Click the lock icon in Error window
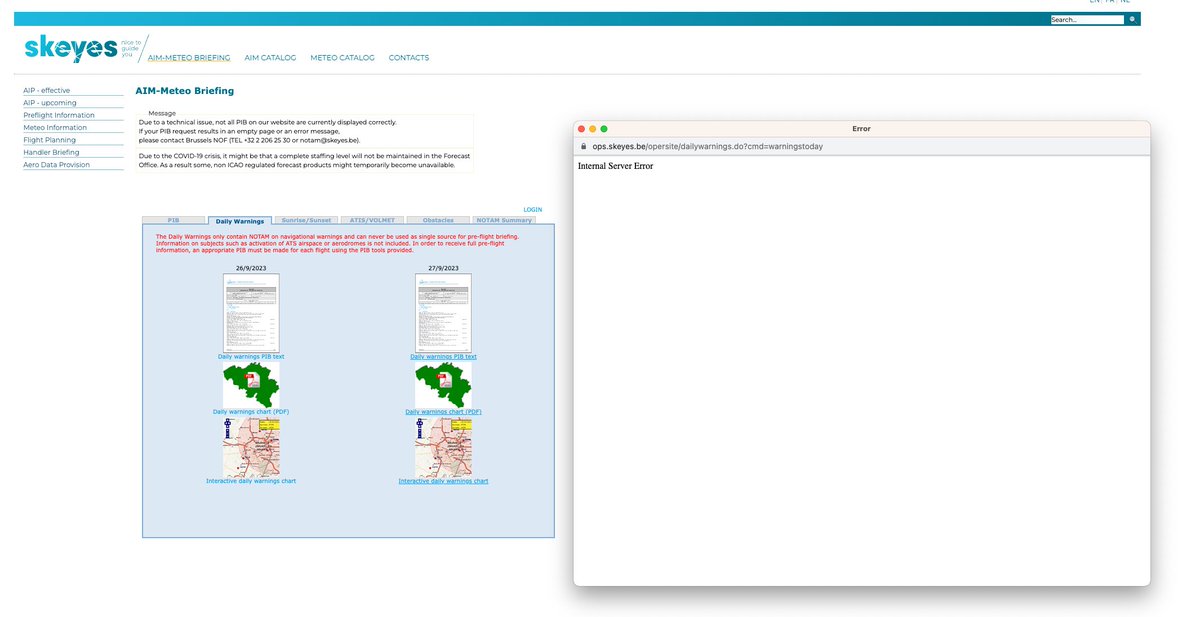Screen dimensions: 1200x617 tap(584, 146)
